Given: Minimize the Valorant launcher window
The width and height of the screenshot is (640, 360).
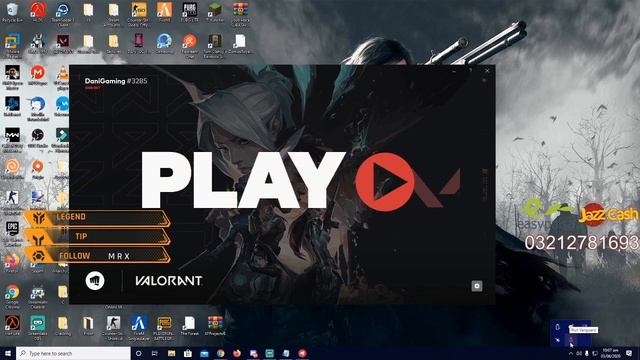Looking at the screenshot, I should click(454, 71).
